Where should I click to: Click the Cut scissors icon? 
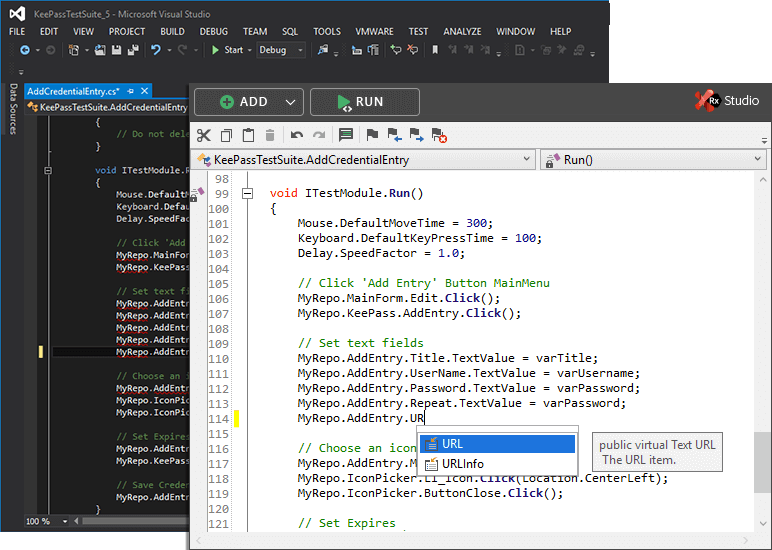203,135
